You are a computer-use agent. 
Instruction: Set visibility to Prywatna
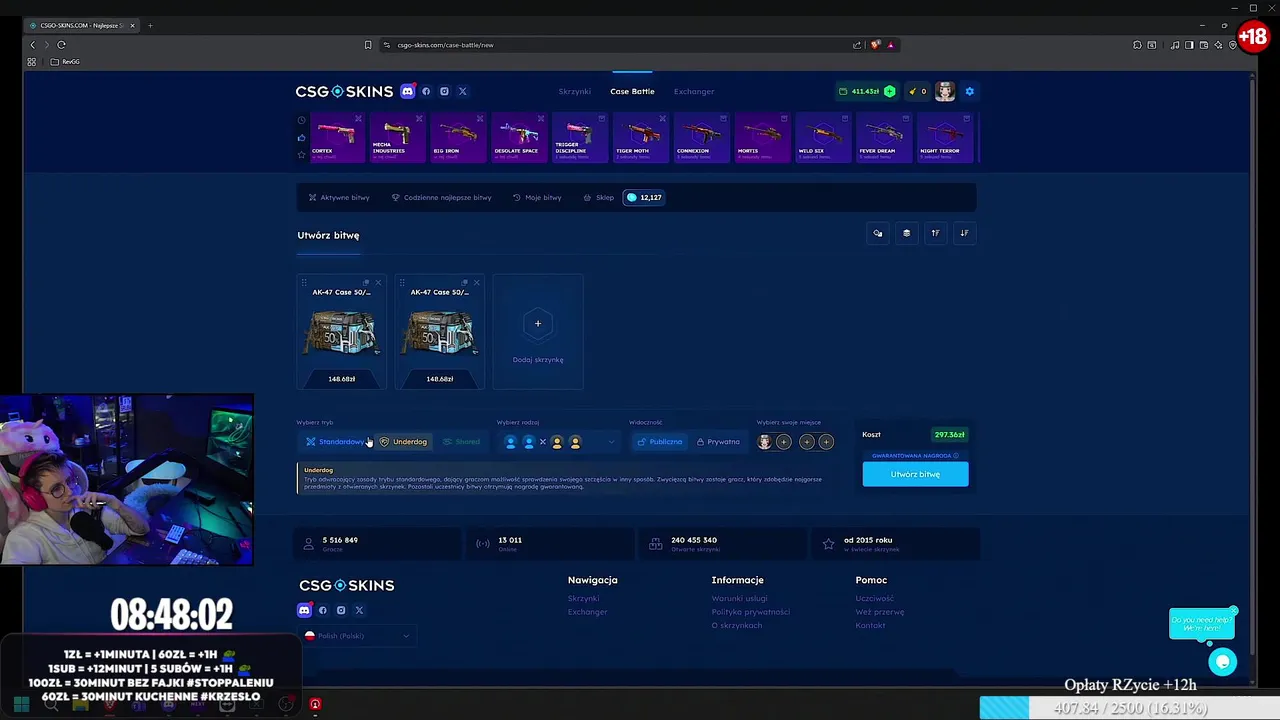click(718, 441)
